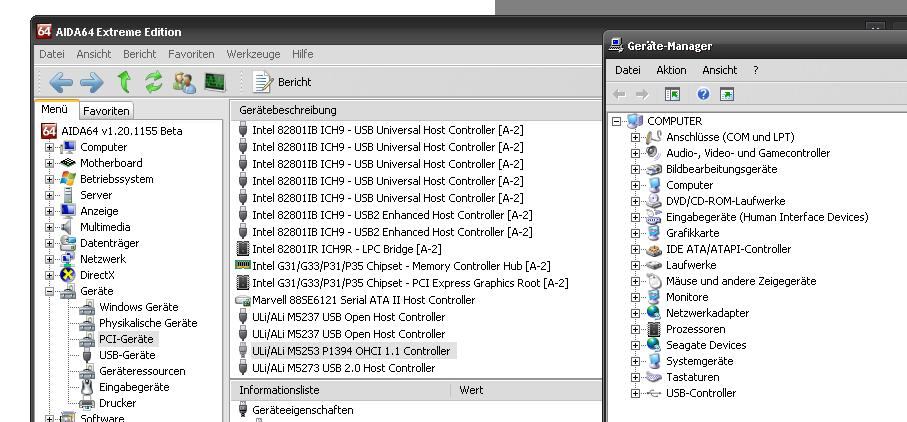
Task: Open the Werkzeuge menu in AIDA64
Action: pyautogui.click(x=253, y=54)
